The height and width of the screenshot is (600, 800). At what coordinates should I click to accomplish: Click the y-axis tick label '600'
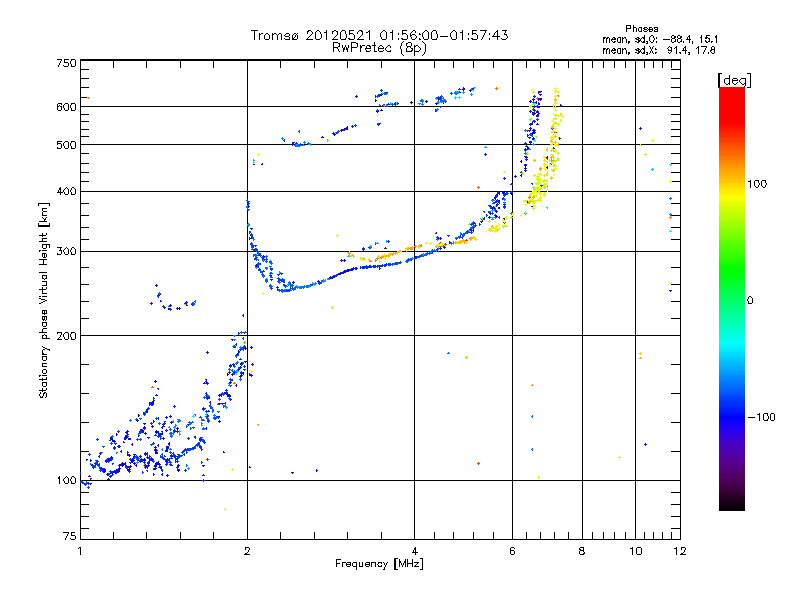[67, 107]
